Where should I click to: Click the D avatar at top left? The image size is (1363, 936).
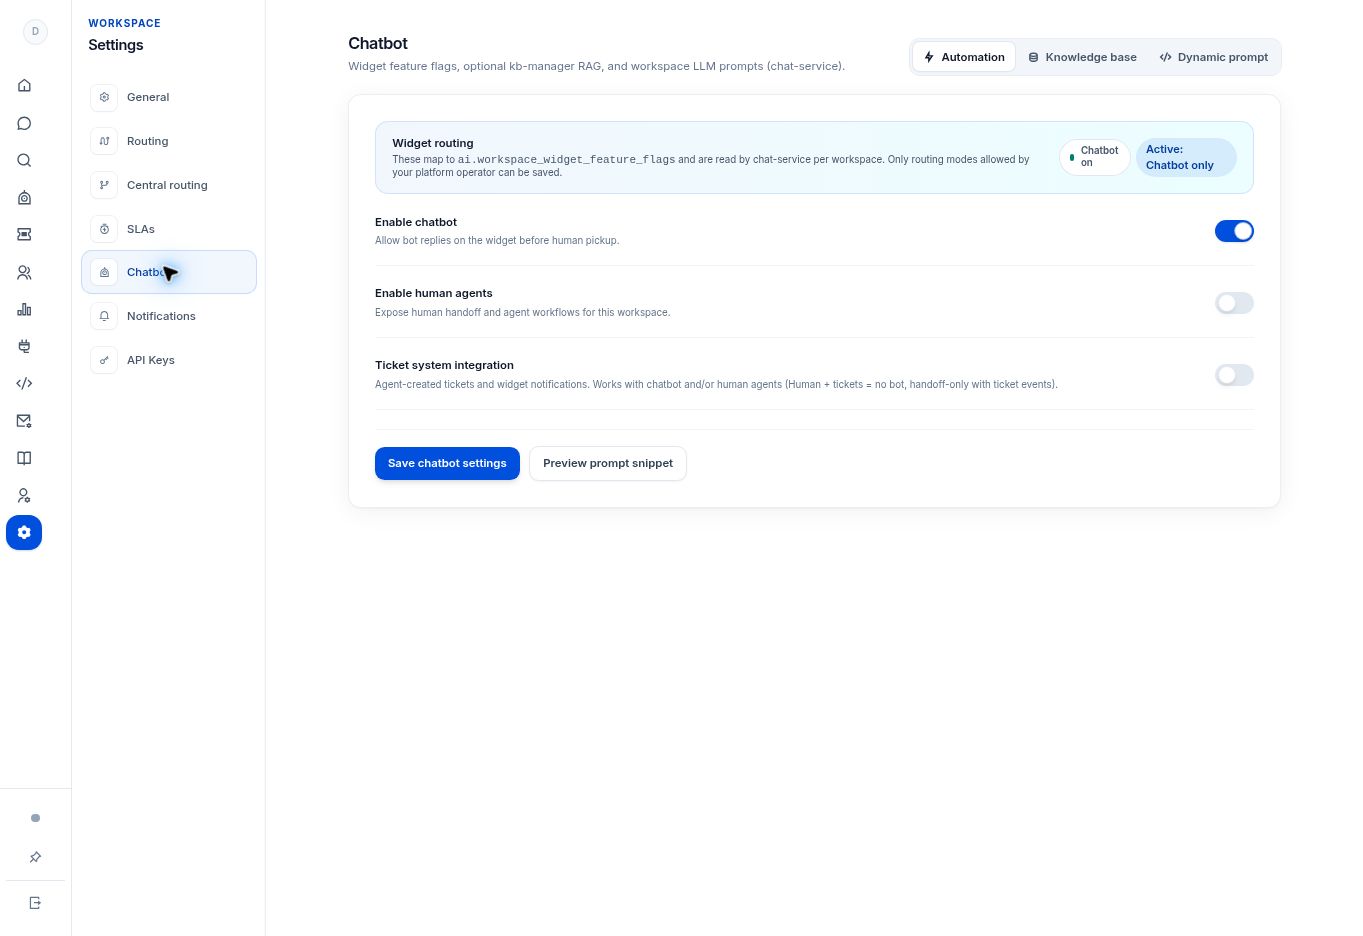pos(35,31)
